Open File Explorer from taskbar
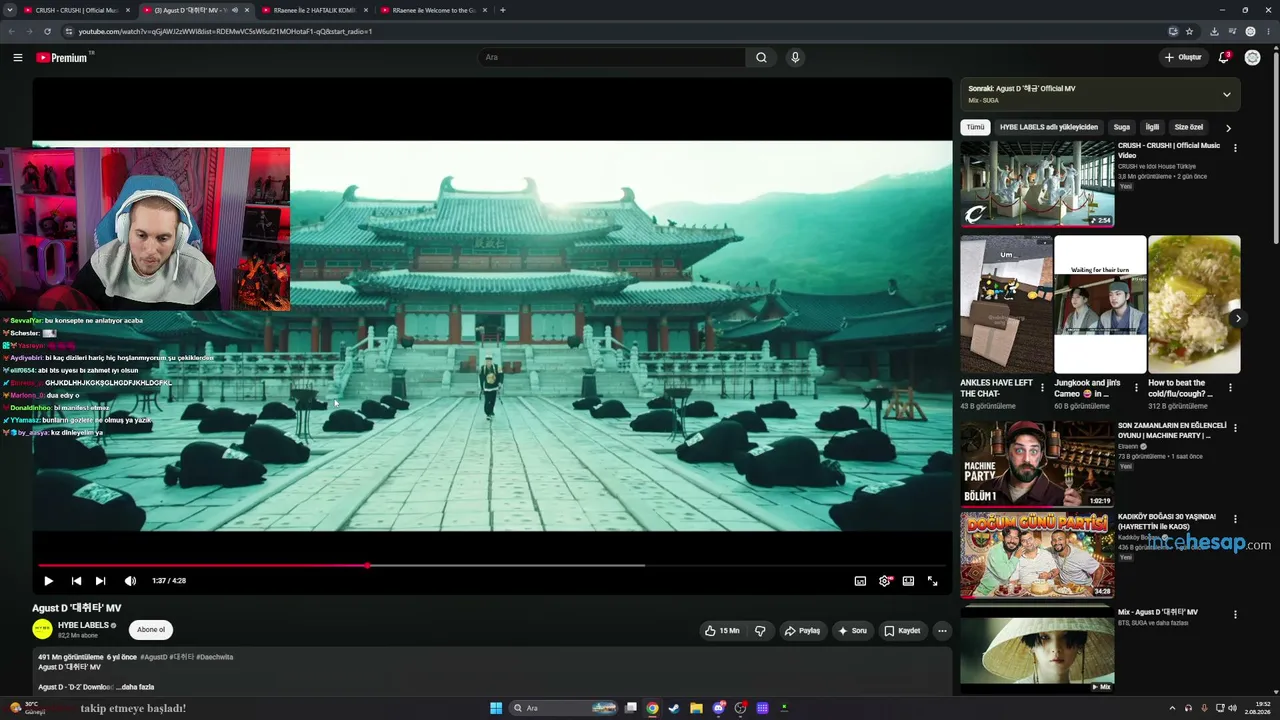The image size is (1280, 720). pos(696,708)
